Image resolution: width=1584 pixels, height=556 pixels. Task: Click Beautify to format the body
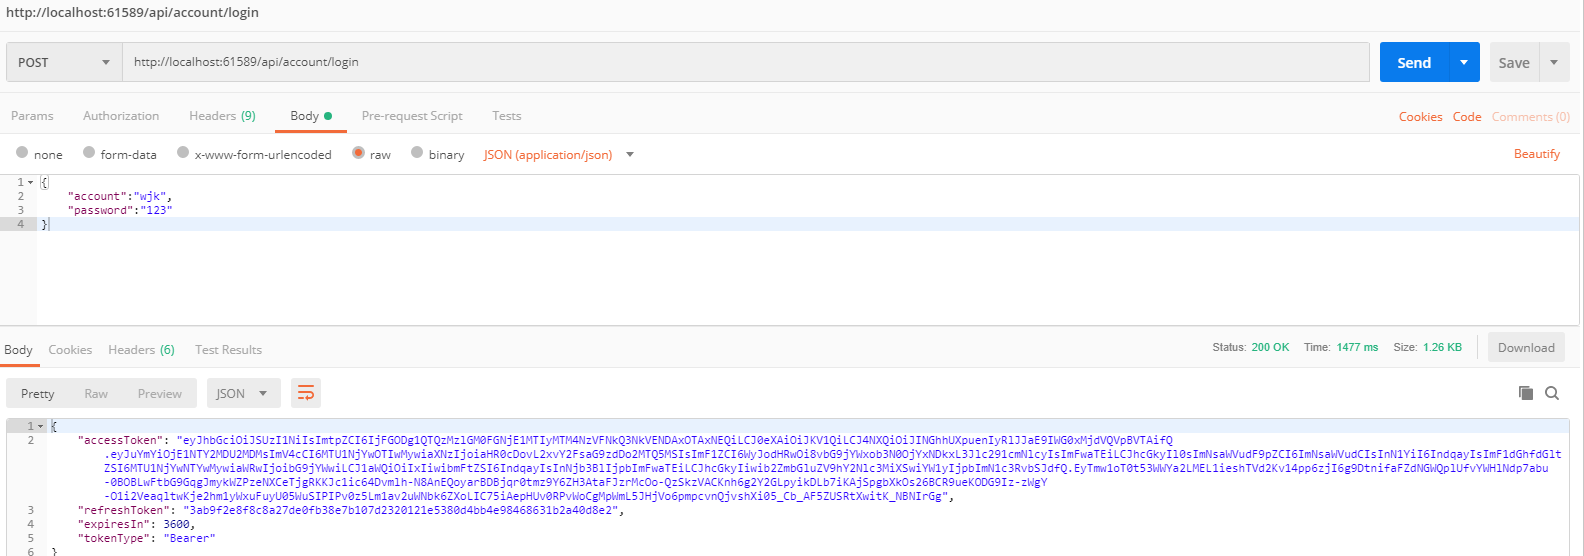1537,154
